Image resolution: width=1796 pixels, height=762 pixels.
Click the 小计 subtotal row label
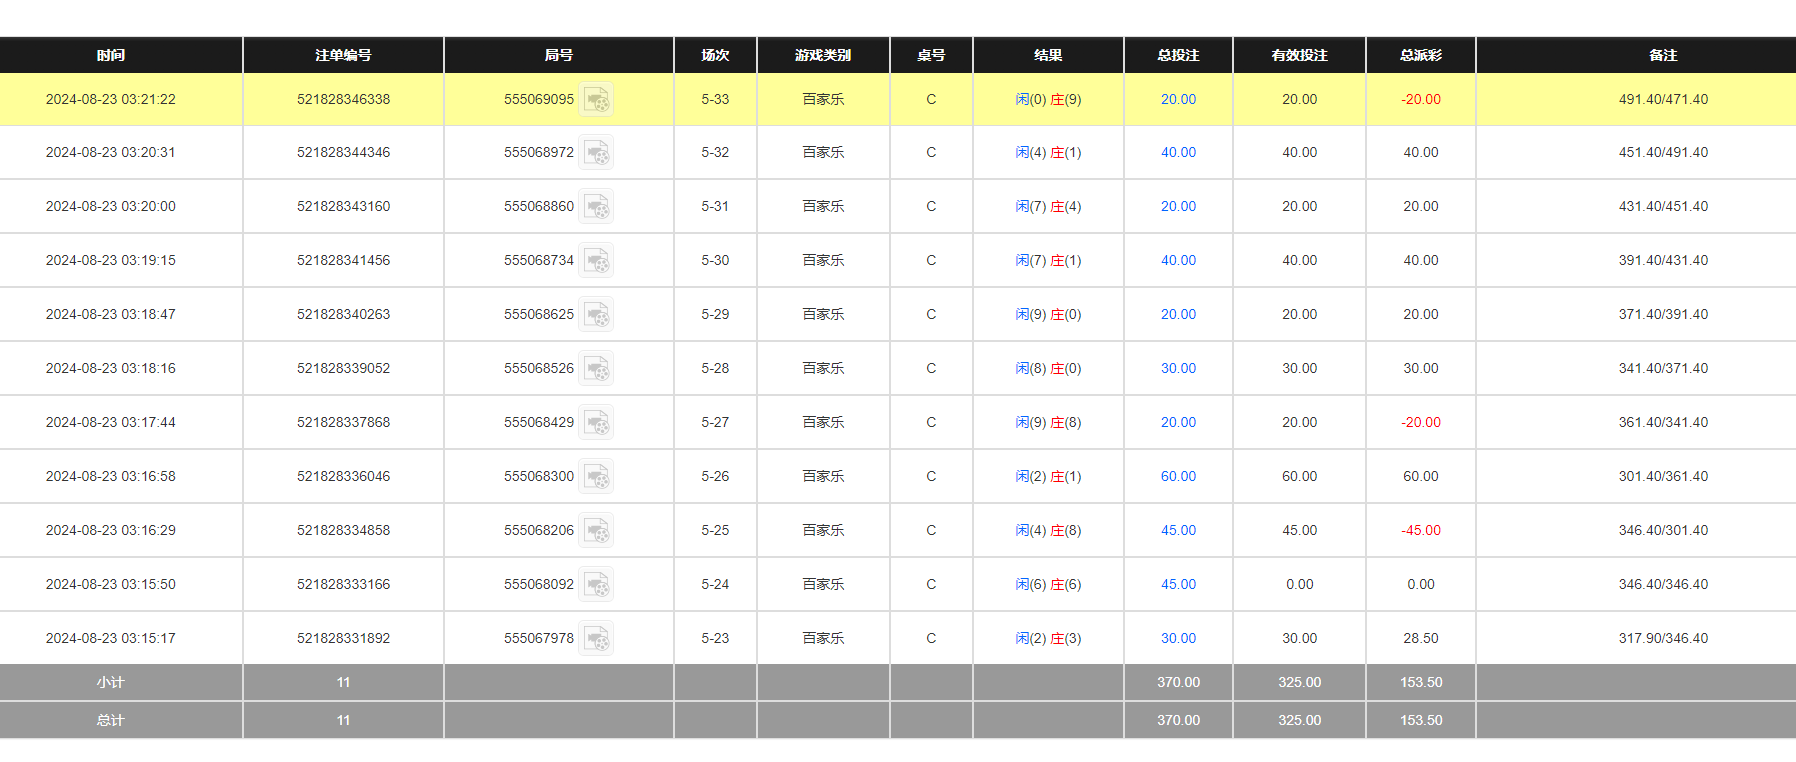click(x=111, y=682)
